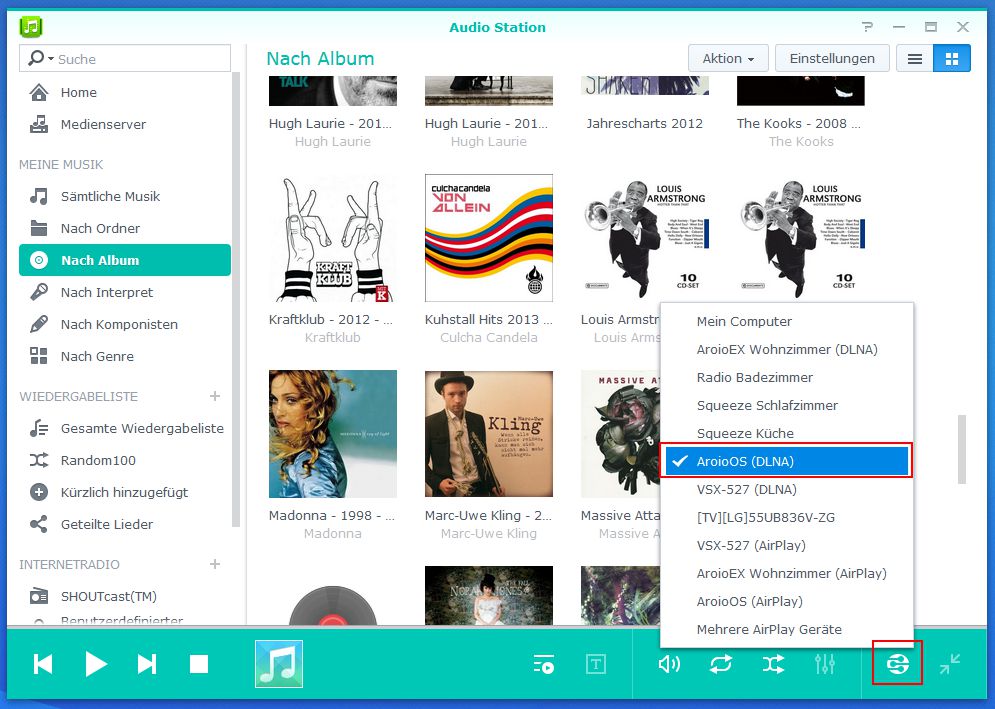Browse music Nach Genre

pyautogui.click(x=125, y=357)
